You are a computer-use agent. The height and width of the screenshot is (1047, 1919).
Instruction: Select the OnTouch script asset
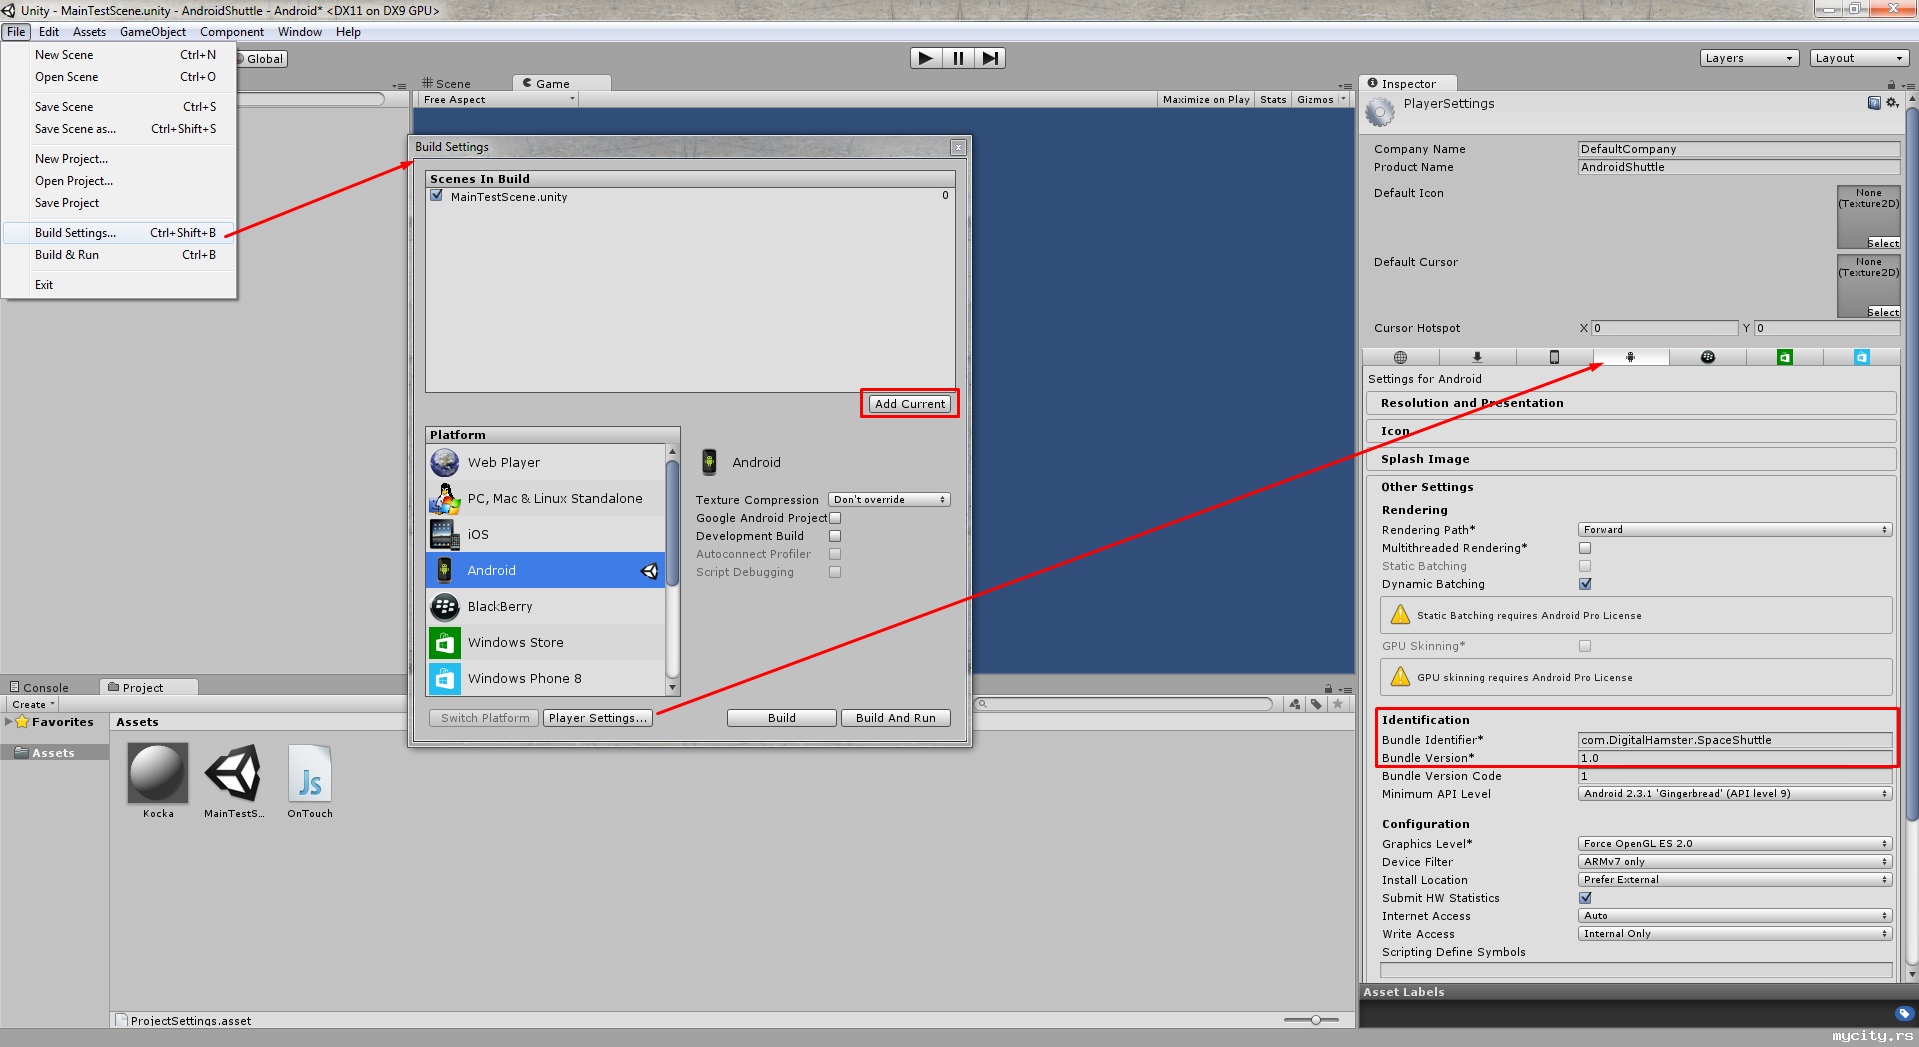[310, 773]
